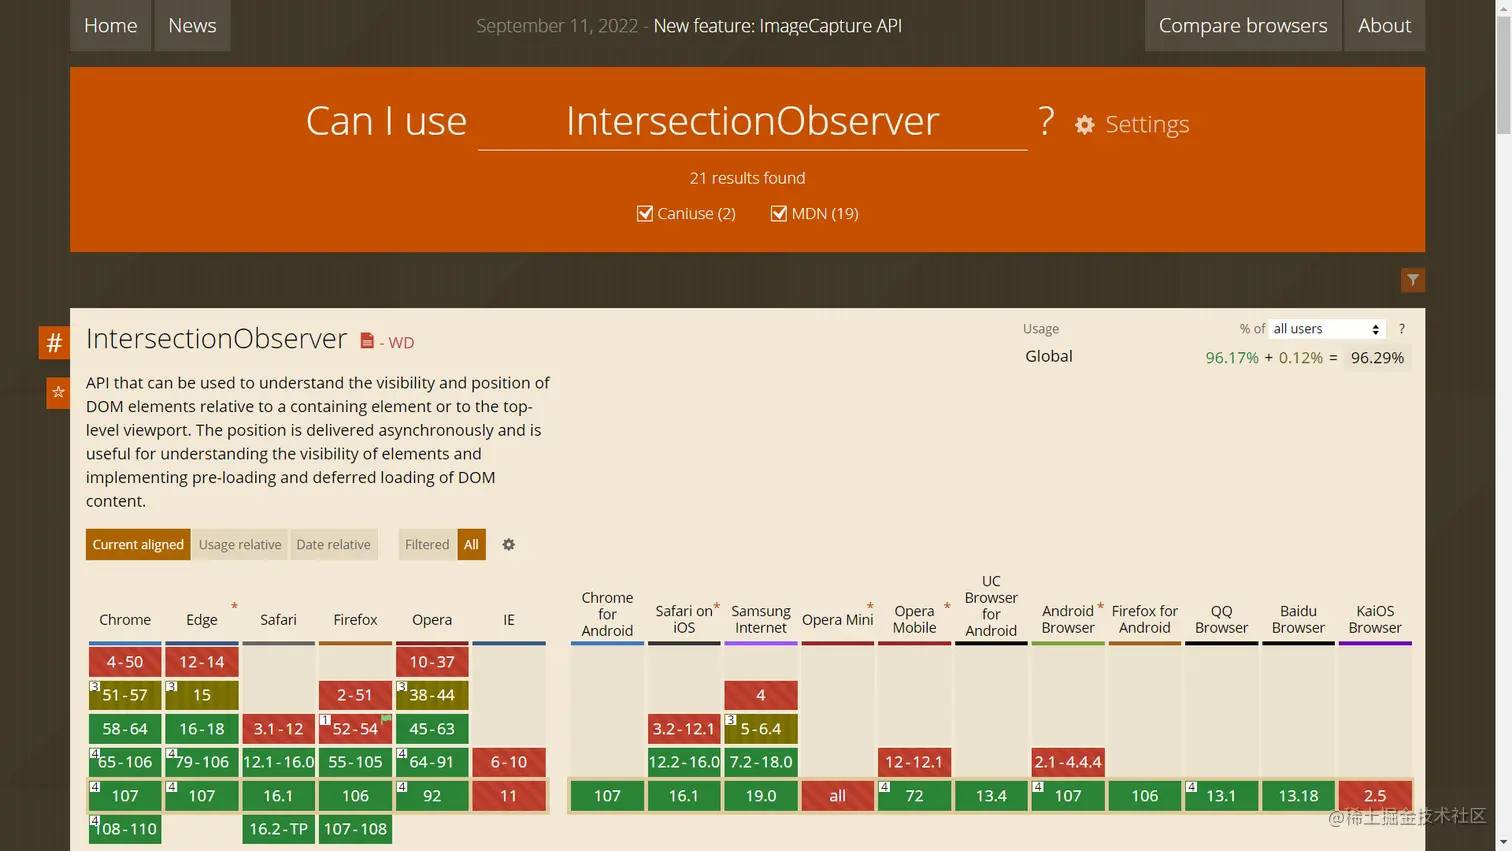Click the Chrome column header
The width and height of the screenshot is (1512, 851).
click(125, 620)
